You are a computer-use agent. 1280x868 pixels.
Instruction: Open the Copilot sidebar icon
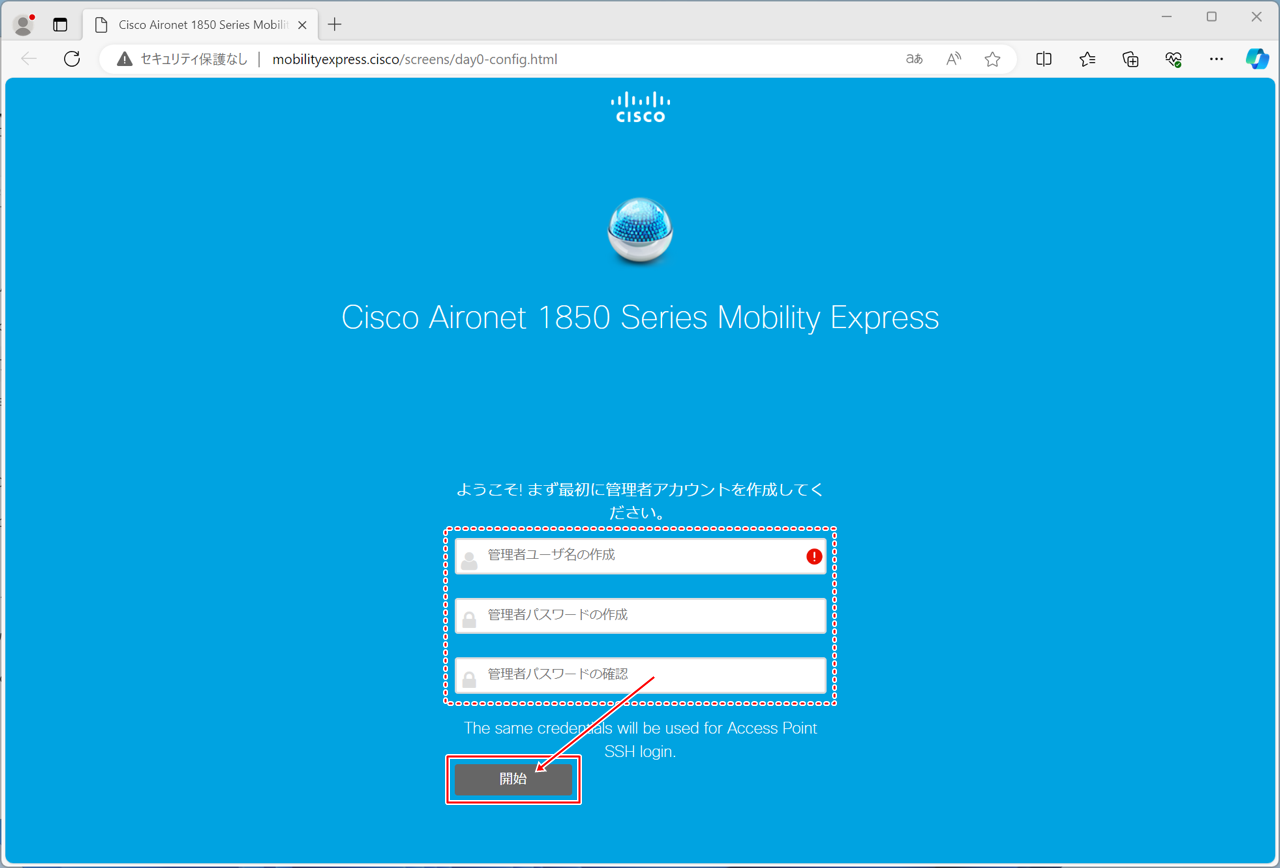pyautogui.click(x=1257, y=59)
